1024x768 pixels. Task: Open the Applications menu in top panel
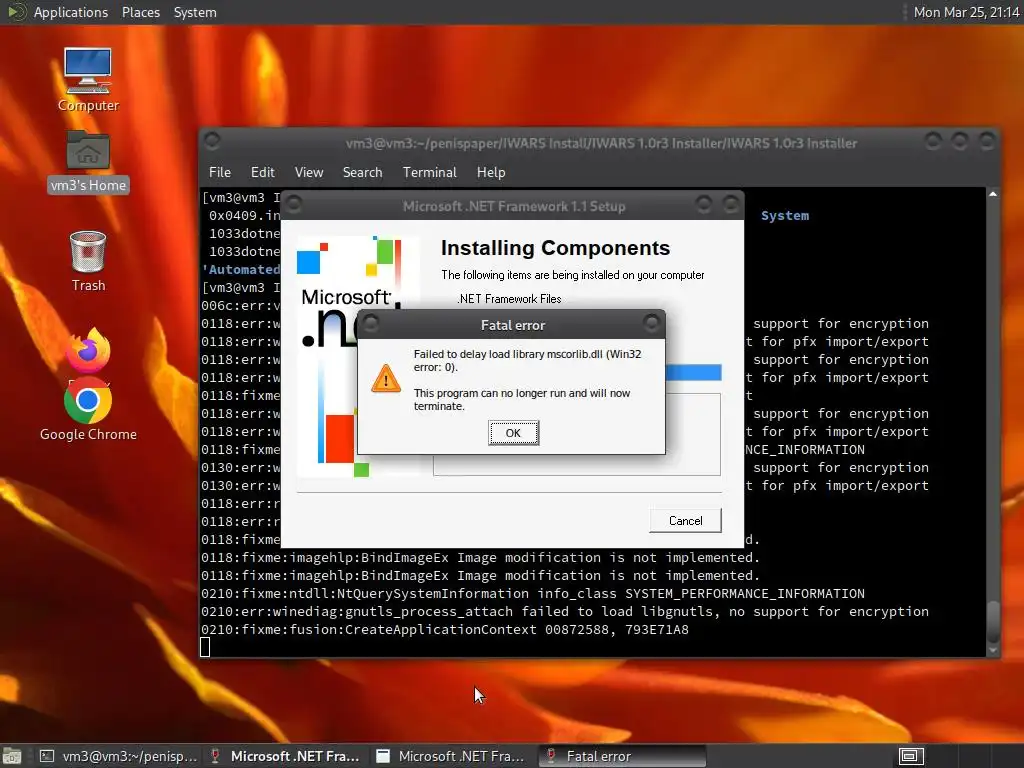(x=71, y=12)
